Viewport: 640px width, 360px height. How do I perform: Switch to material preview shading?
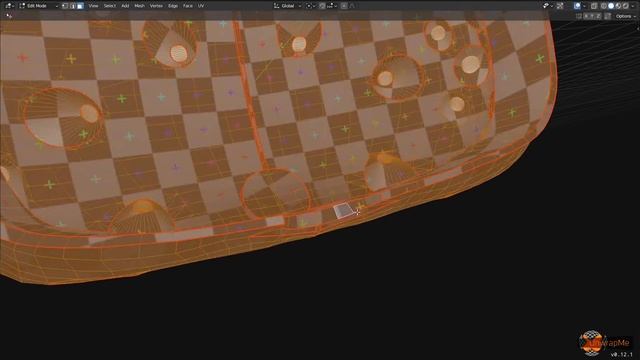[x=618, y=6]
